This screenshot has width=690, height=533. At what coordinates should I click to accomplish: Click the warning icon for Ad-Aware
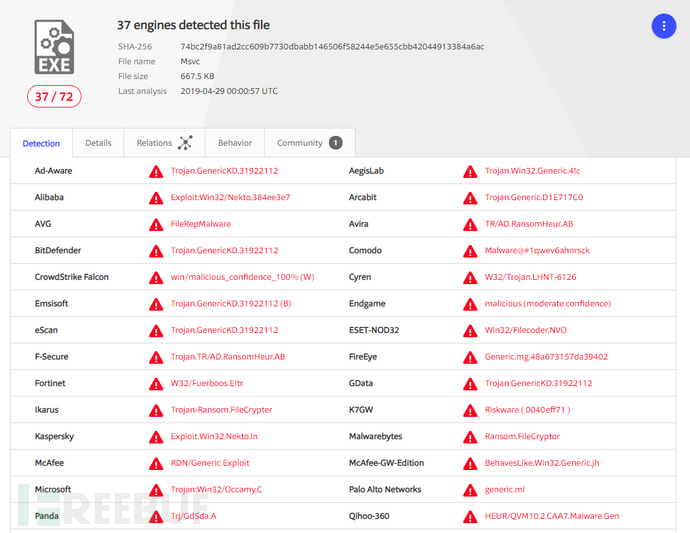tap(156, 171)
